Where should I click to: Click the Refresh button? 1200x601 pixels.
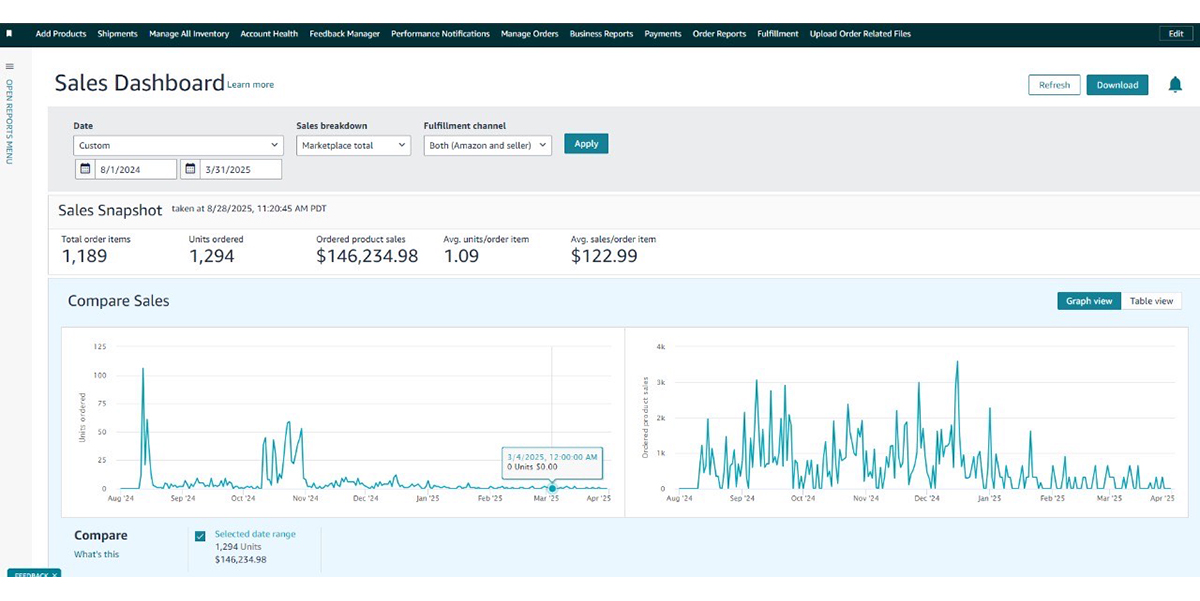pos(1054,85)
